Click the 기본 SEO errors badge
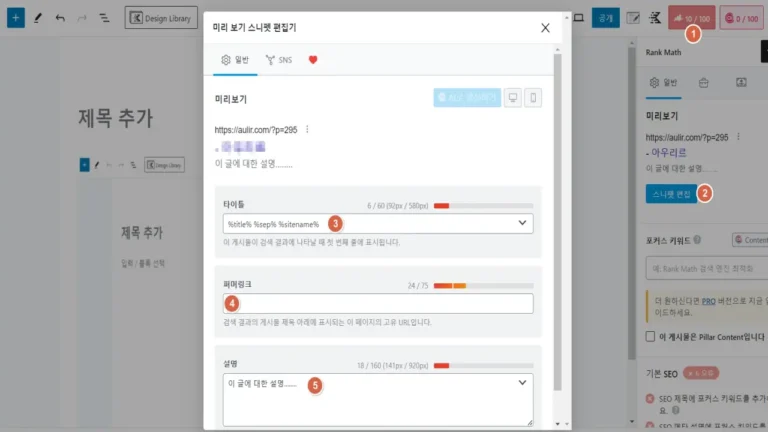Screen dimensions: 768x432 pos(701,373)
